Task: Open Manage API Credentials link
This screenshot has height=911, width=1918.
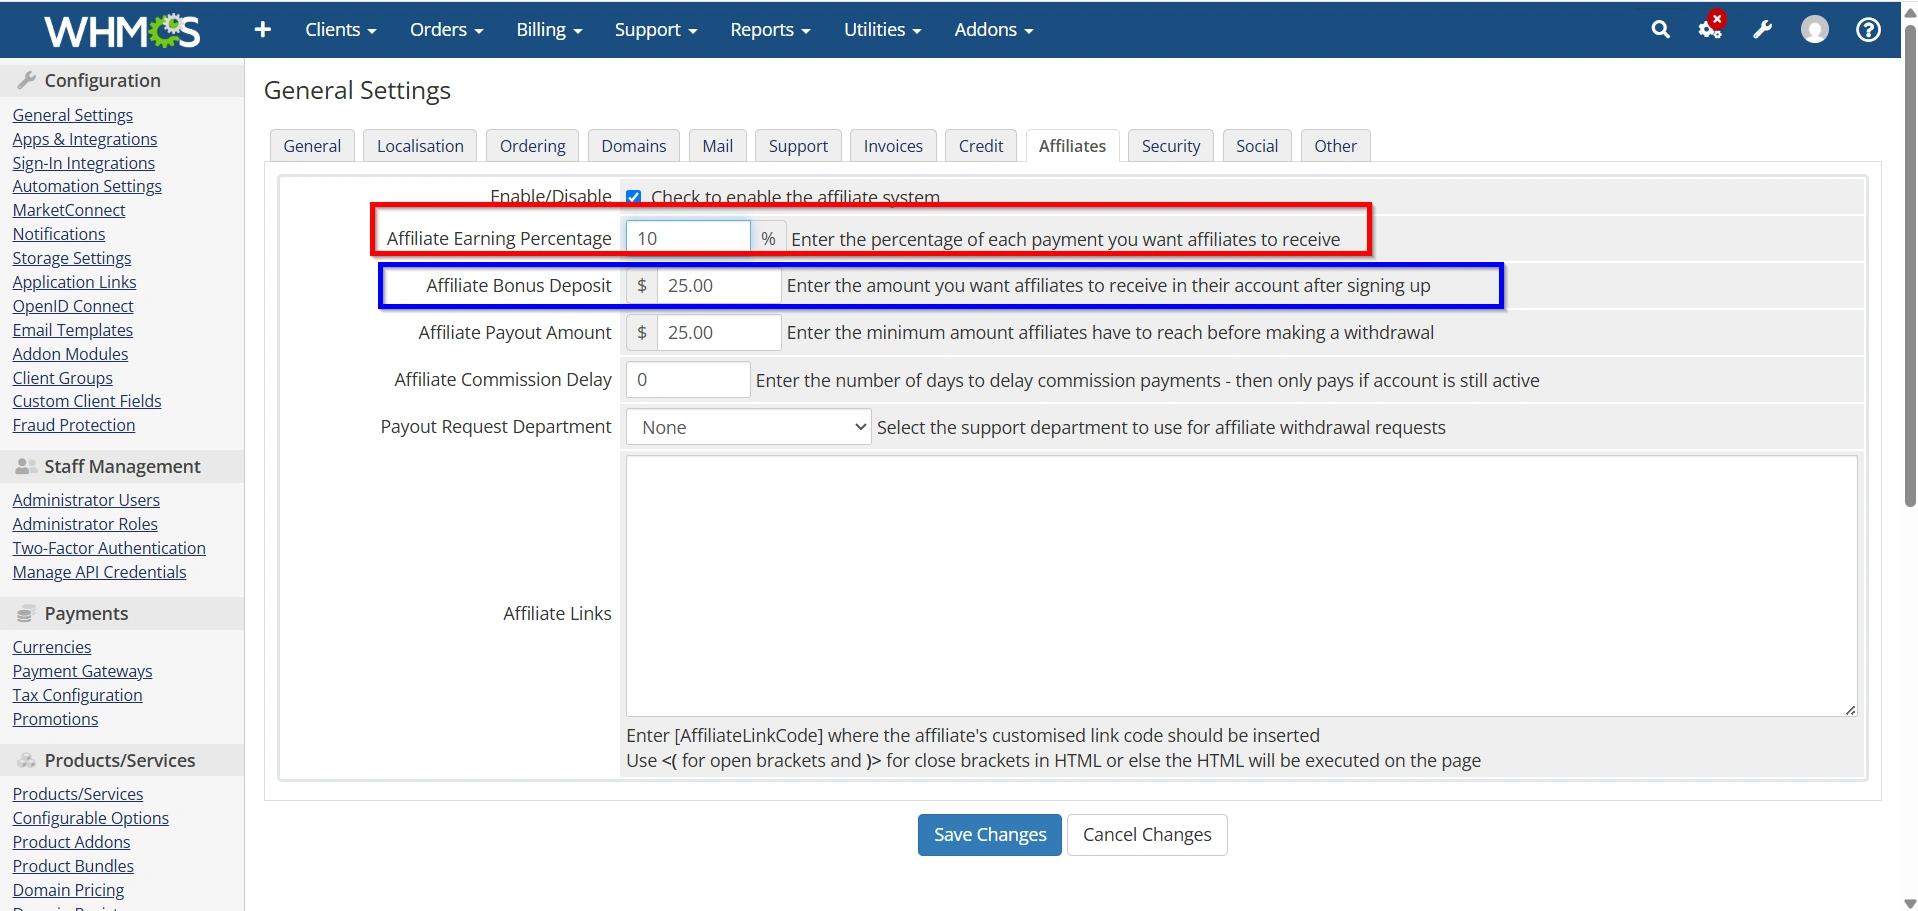Action: (x=100, y=572)
